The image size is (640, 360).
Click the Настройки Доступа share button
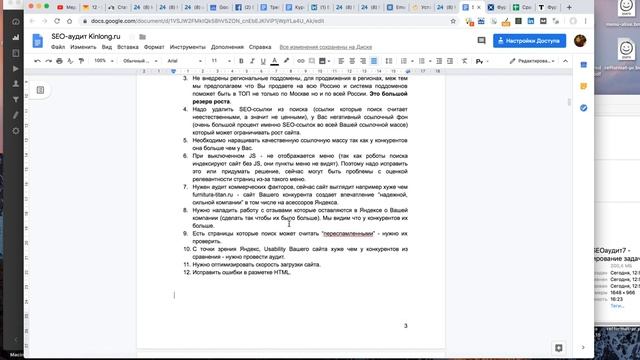[x=529, y=41]
